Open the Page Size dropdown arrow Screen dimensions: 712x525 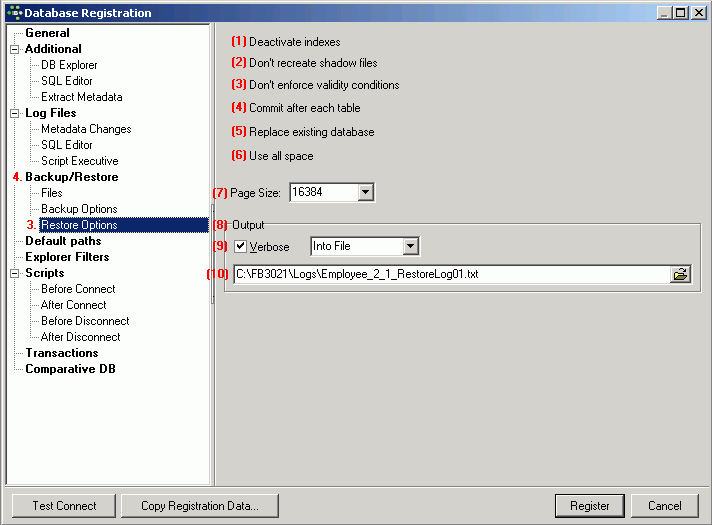click(365, 192)
